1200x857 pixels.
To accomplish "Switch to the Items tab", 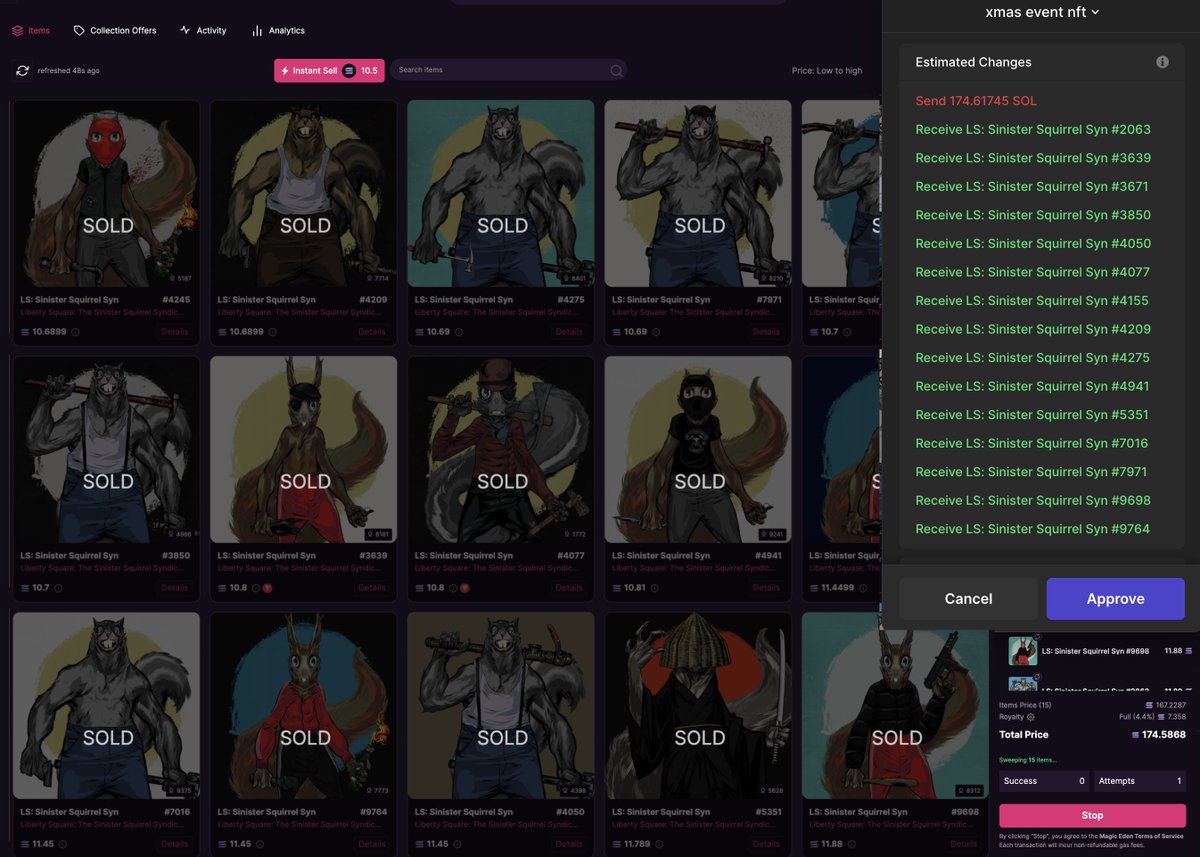I will [x=31, y=31].
